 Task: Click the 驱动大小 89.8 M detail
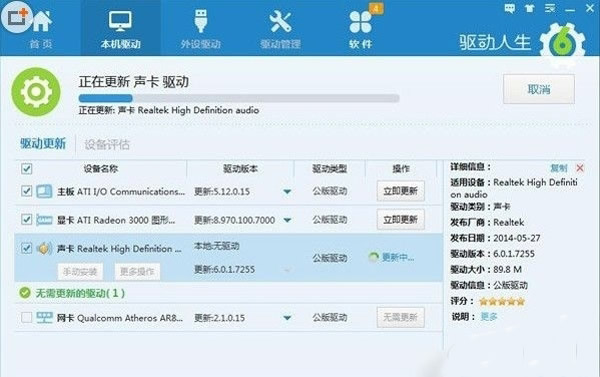[x=486, y=269]
